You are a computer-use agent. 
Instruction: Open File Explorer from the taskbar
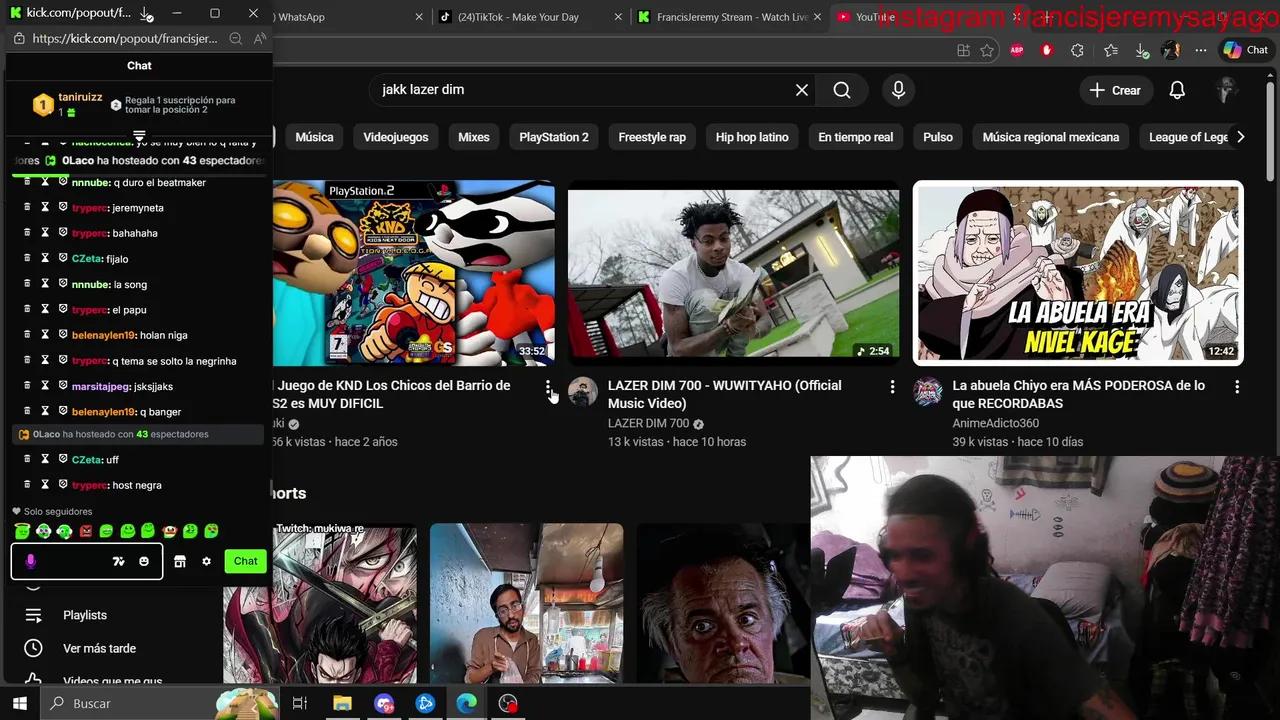point(342,704)
